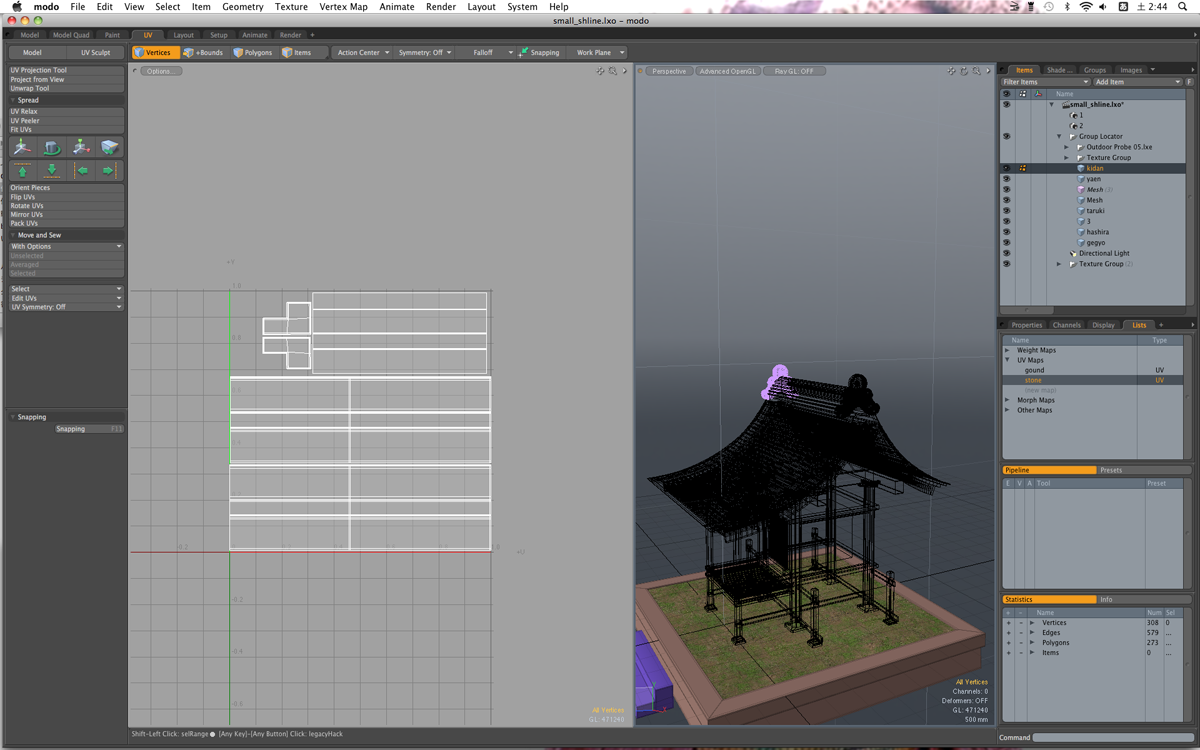Switch to the Channels tab
The image size is (1200, 750).
coord(1067,325)
